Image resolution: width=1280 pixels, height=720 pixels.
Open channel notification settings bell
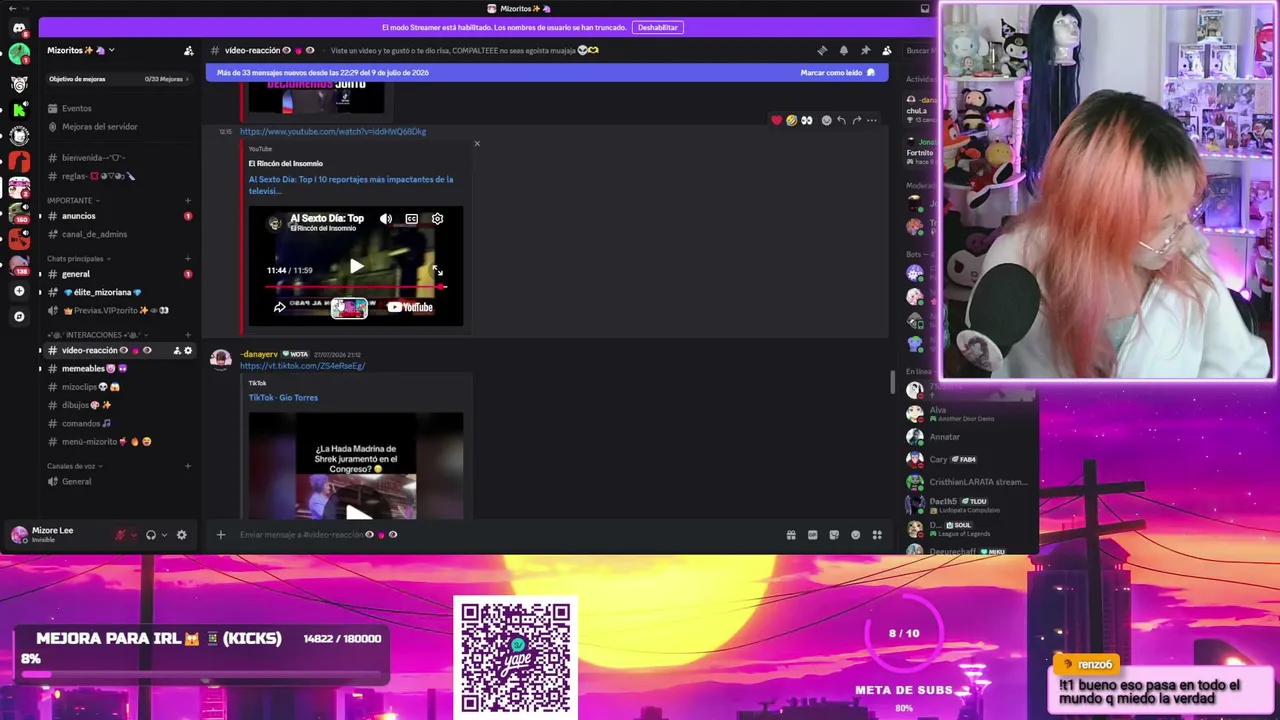[843, 50]
